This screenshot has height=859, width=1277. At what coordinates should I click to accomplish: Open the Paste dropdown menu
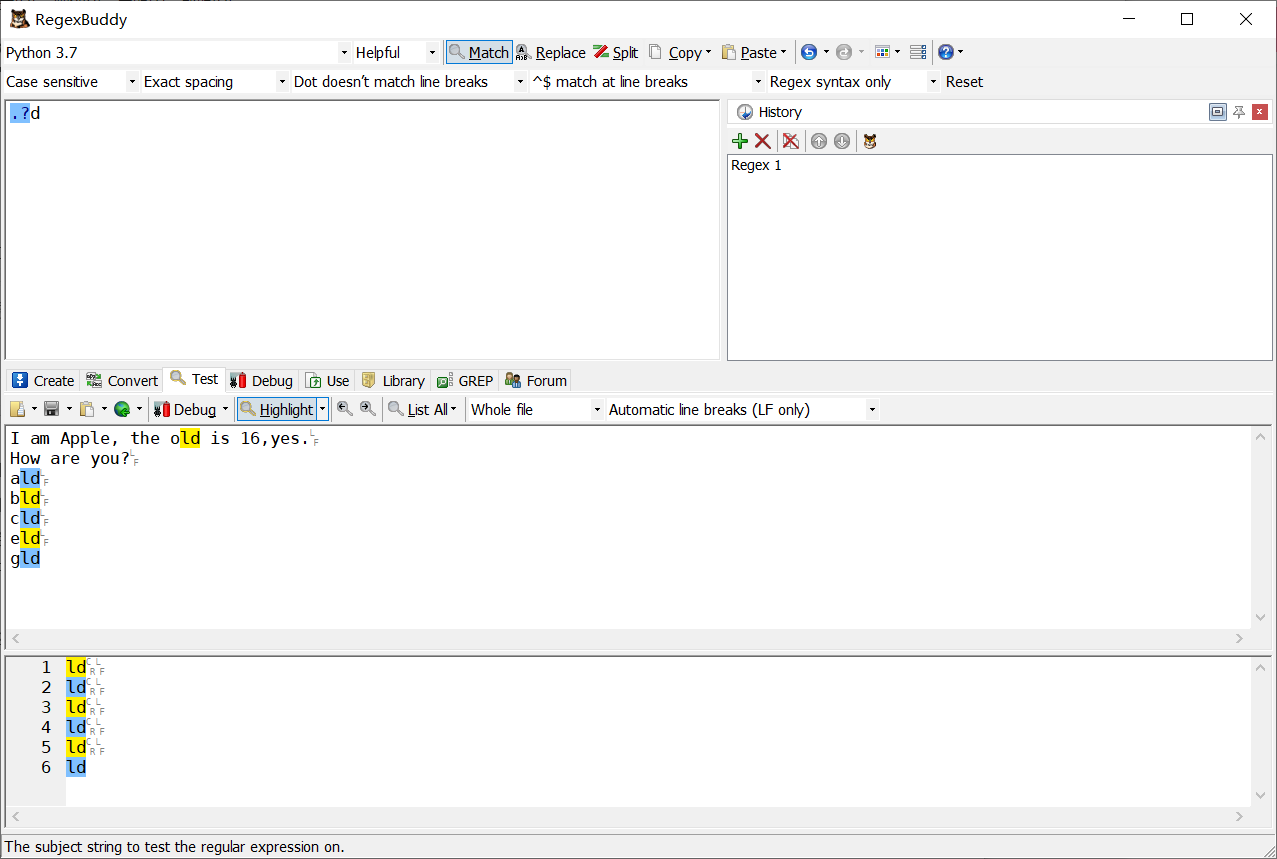tap(755, 52)
